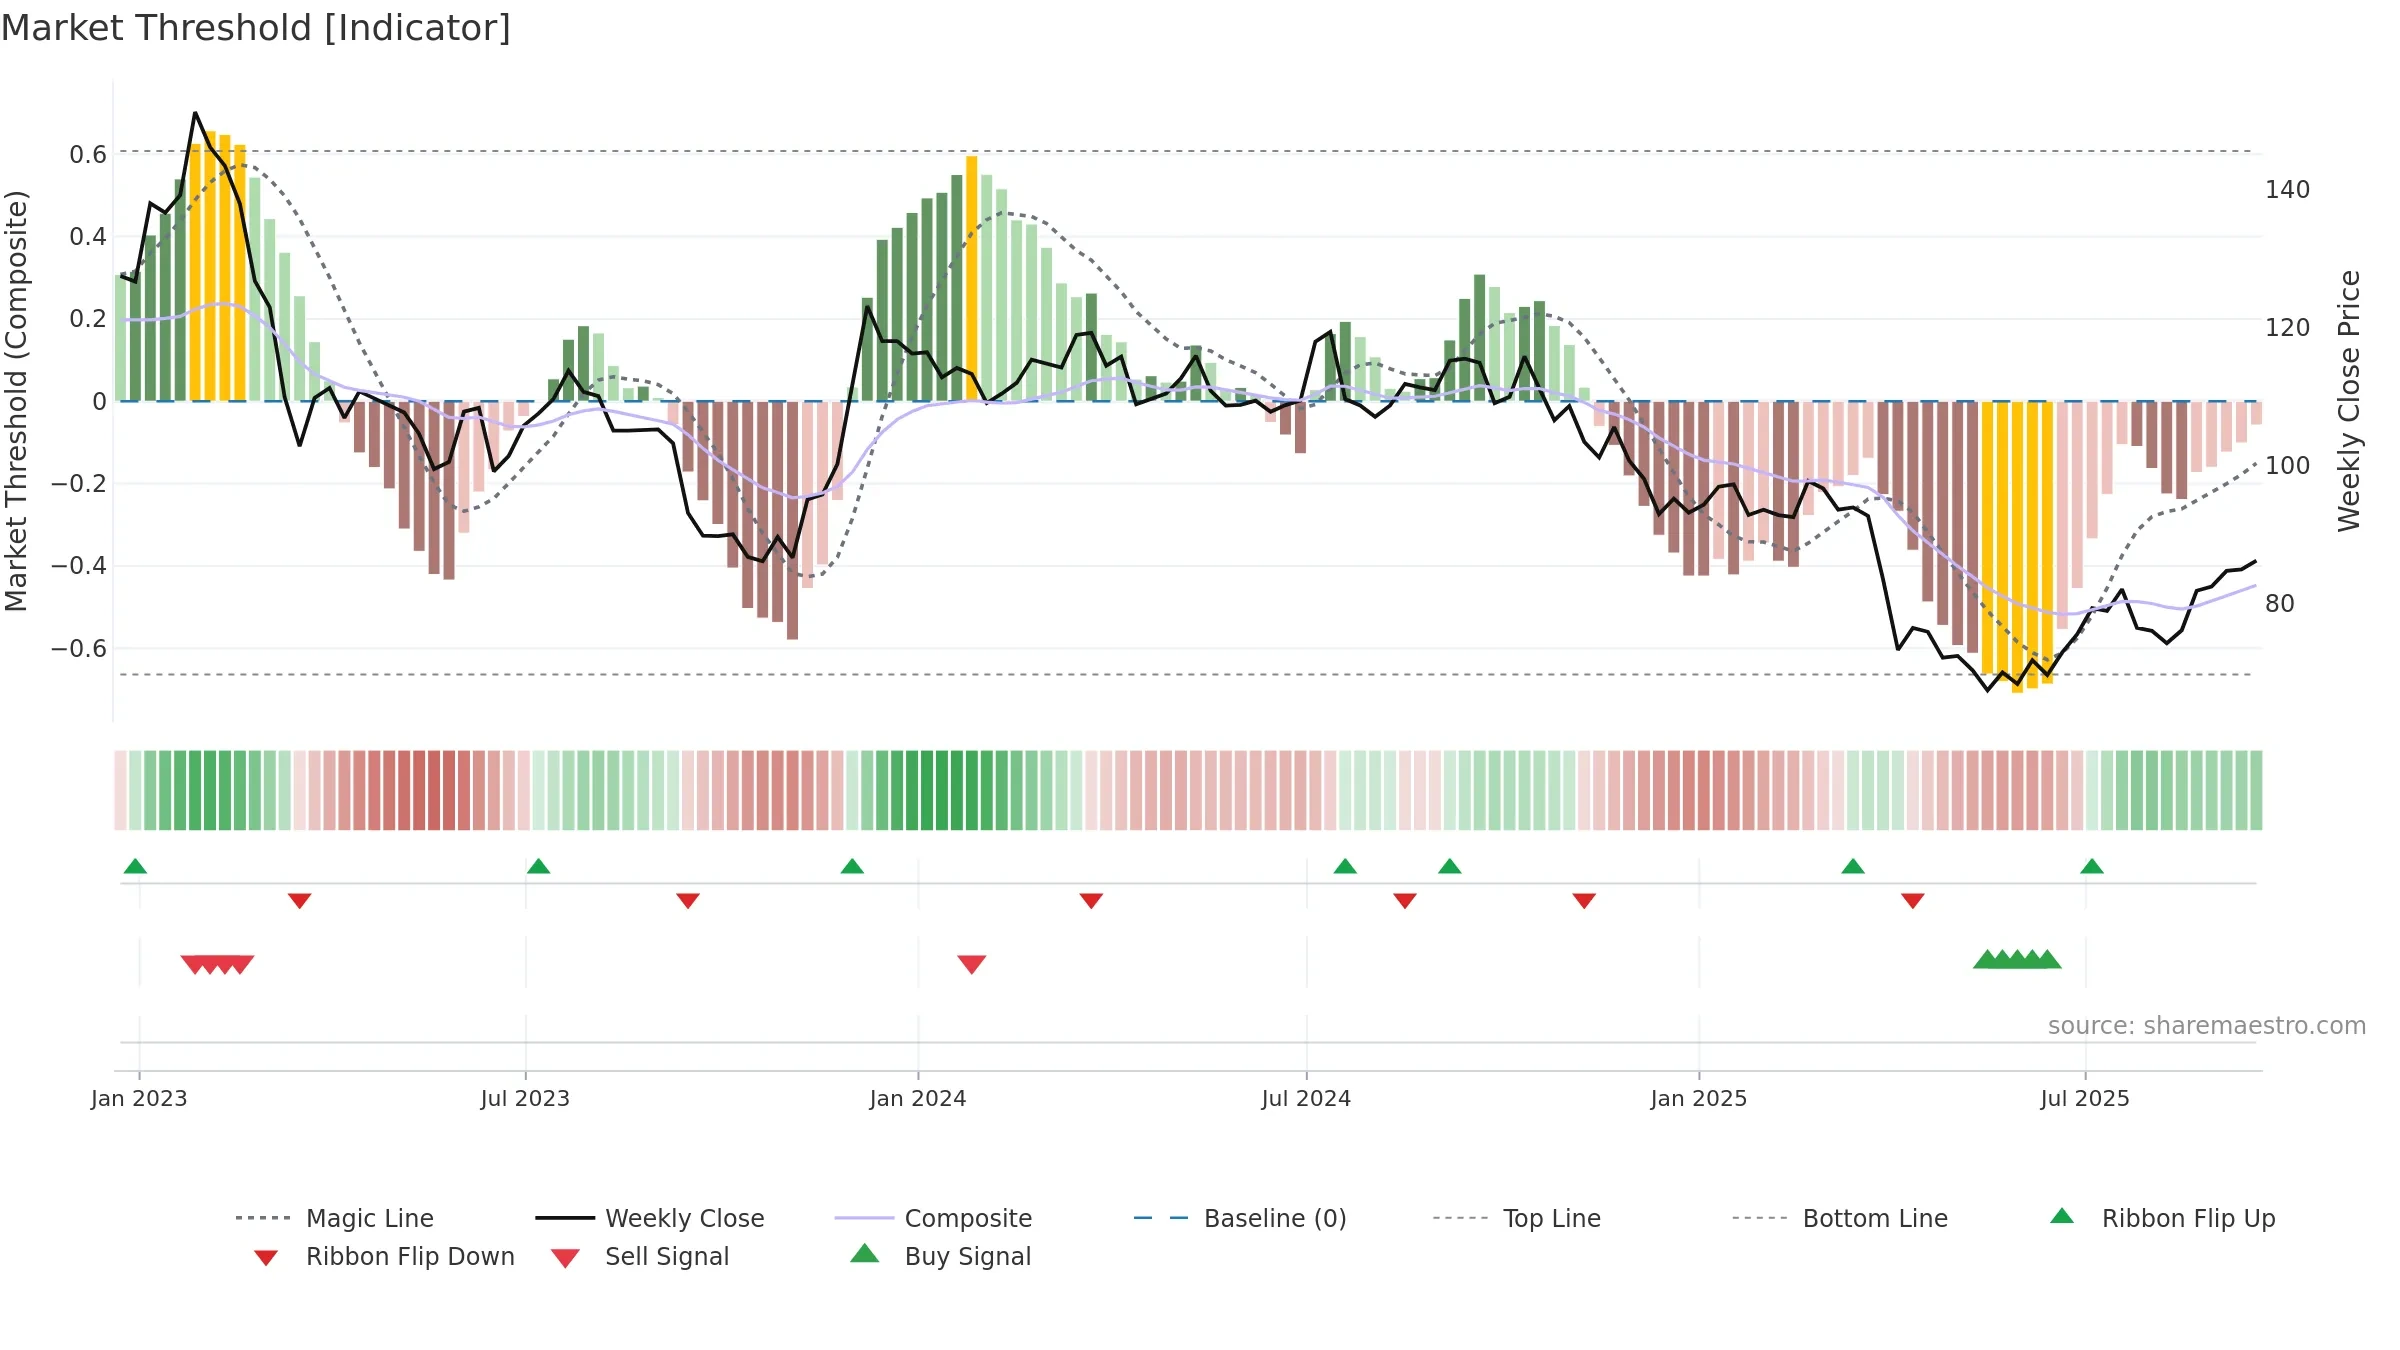Select the Ribbon Flip Down triangle in Mar 2024
The image size is (2400, 1350).
coord(1091,901)
